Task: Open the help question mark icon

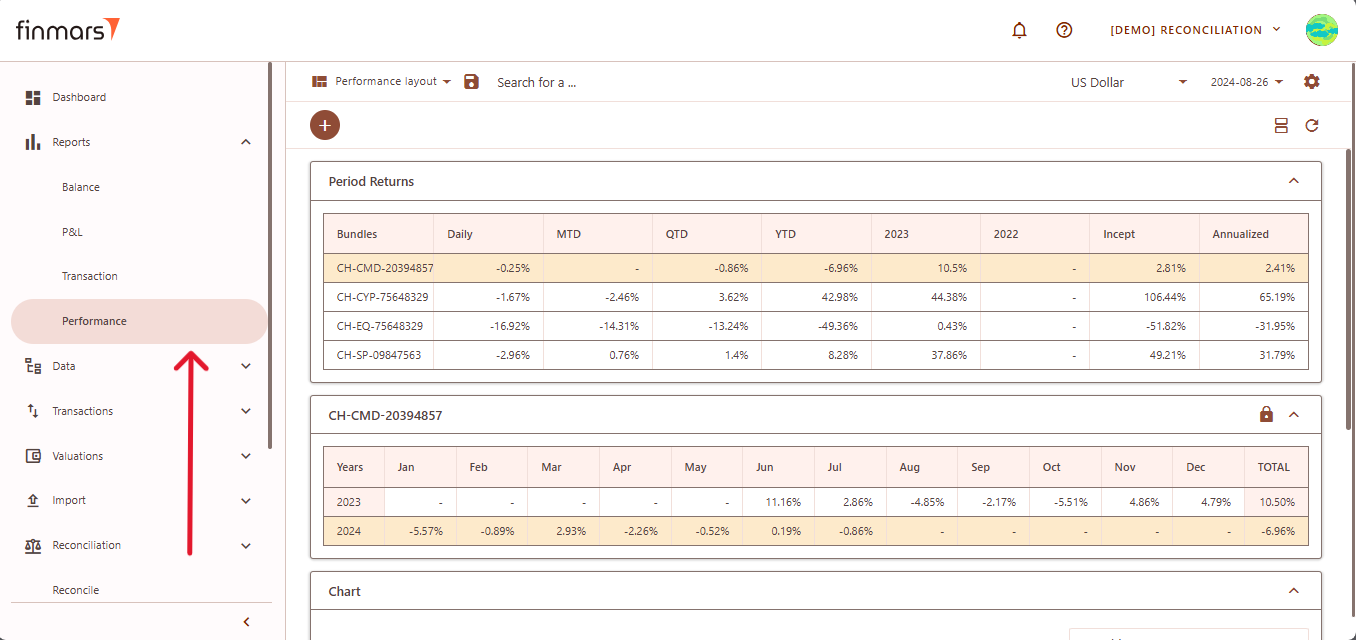Action: coord(1064,30)
